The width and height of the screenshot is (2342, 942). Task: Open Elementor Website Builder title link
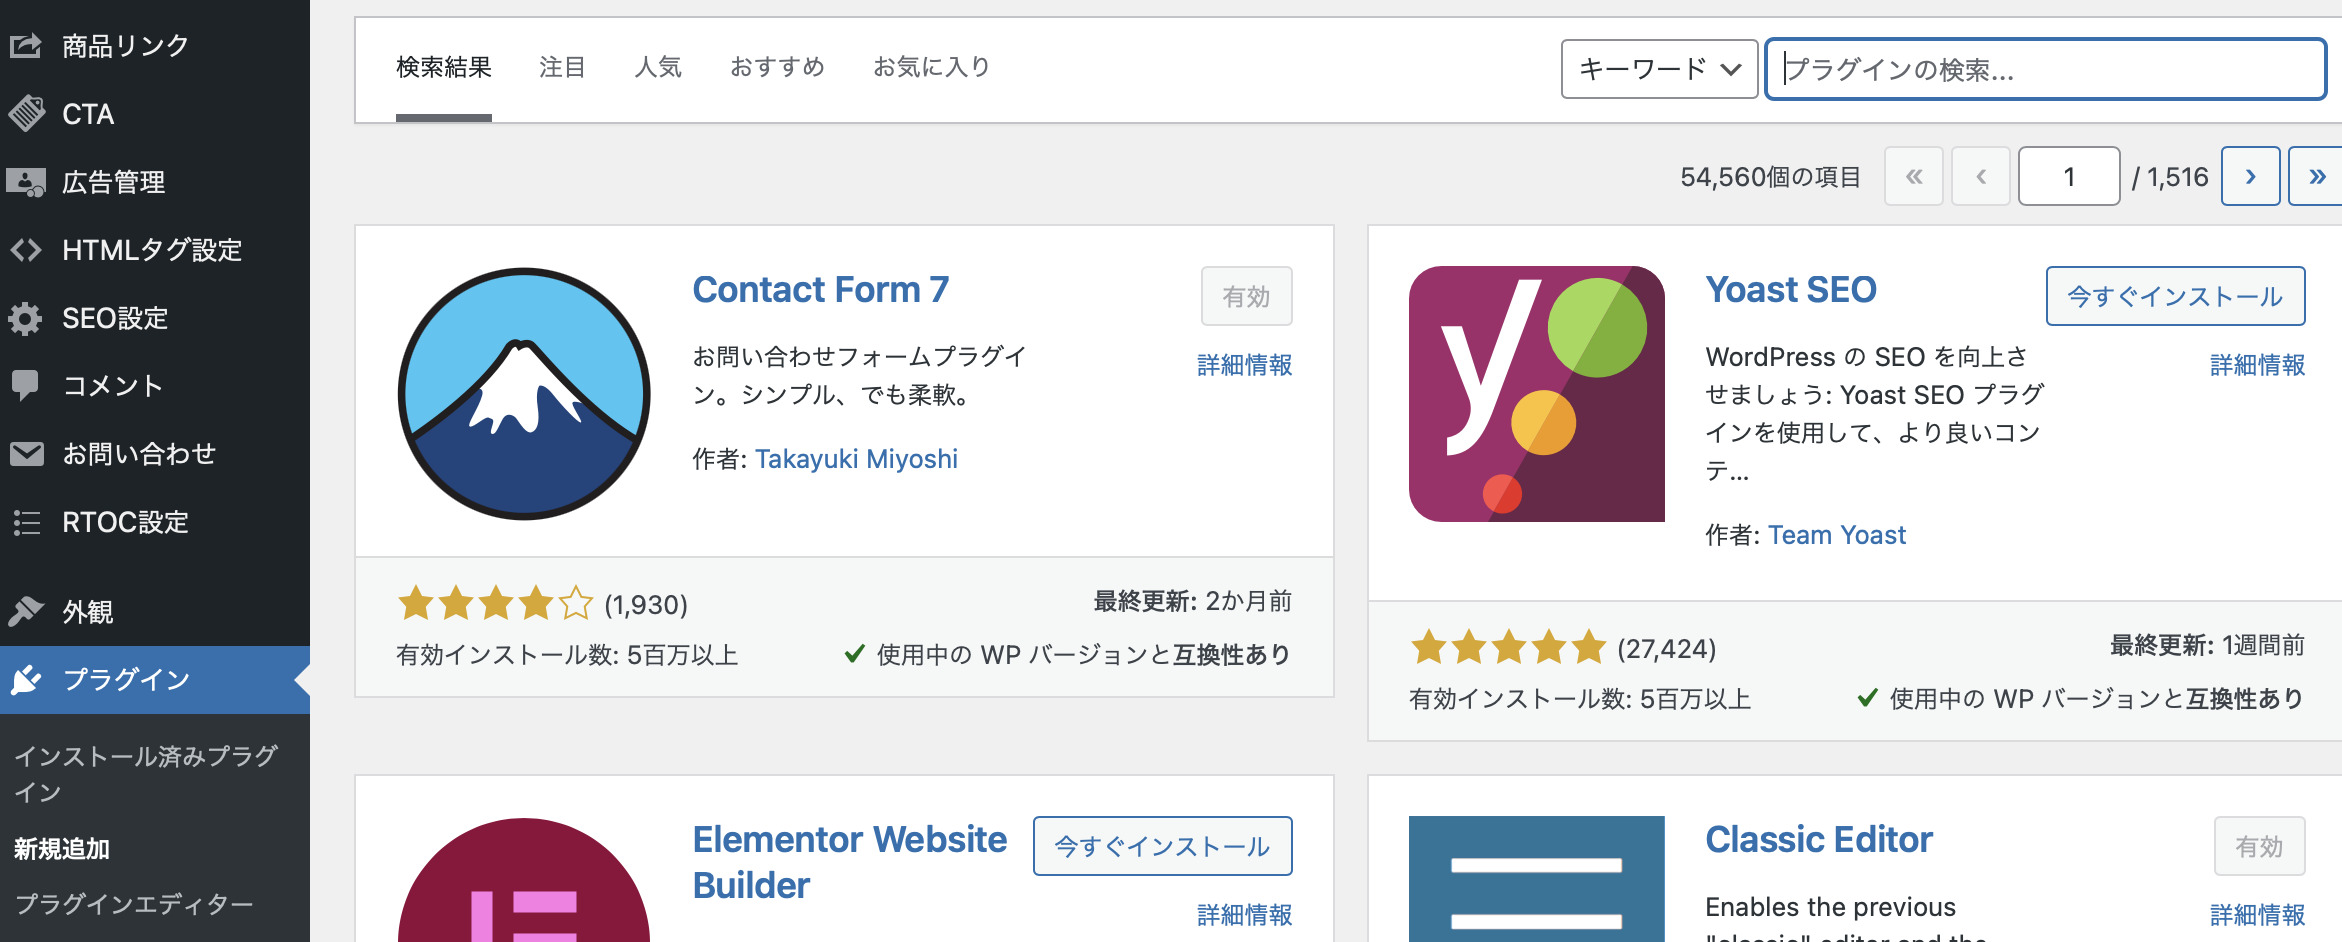pyautogui.click(x=849, y=862)
